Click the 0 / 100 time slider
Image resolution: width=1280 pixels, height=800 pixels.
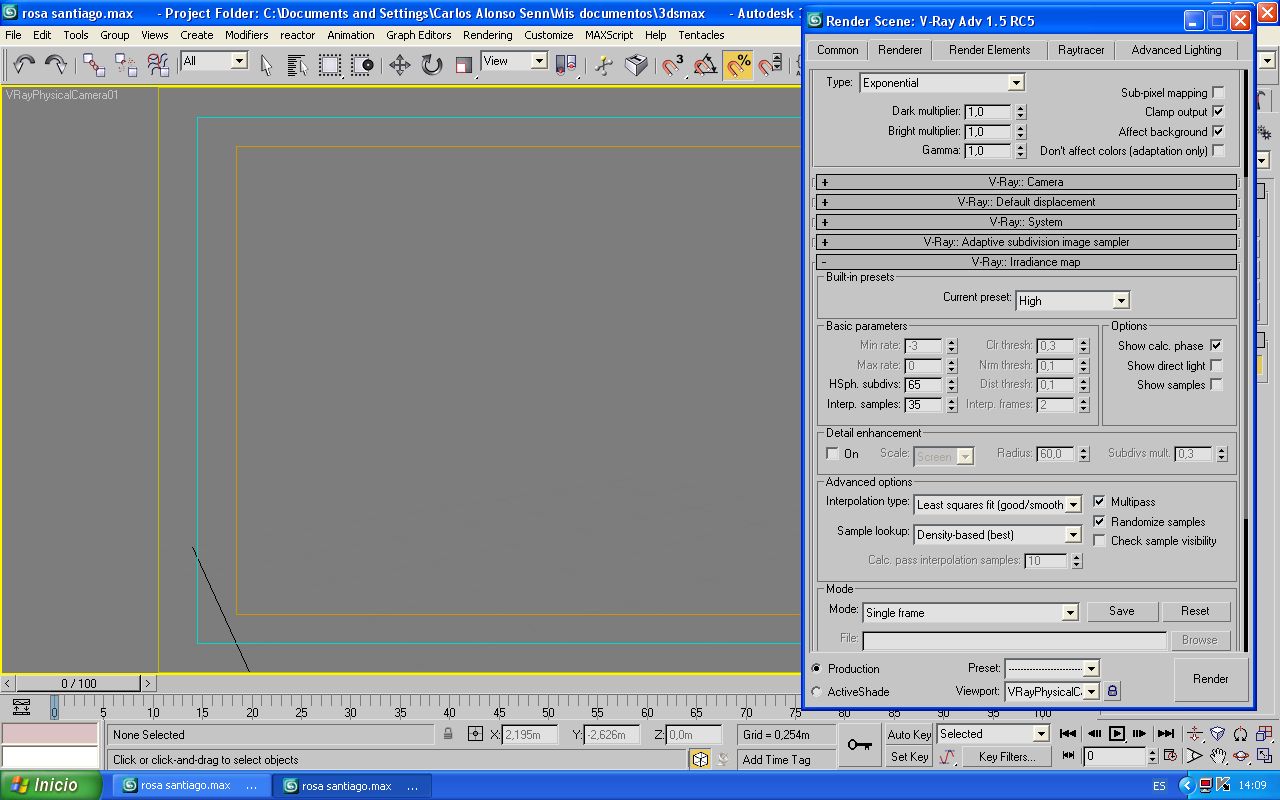(79, 684)
